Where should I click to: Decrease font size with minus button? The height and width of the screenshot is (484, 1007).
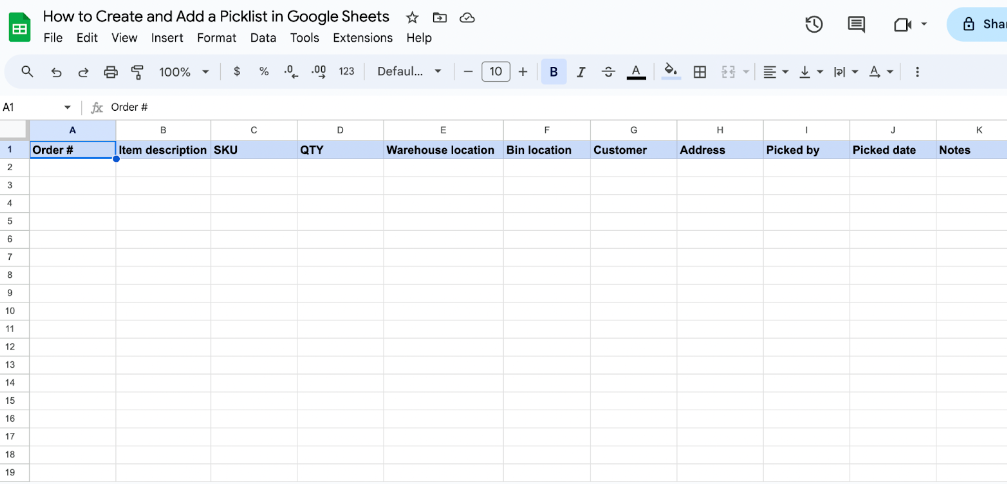point(468,72)
